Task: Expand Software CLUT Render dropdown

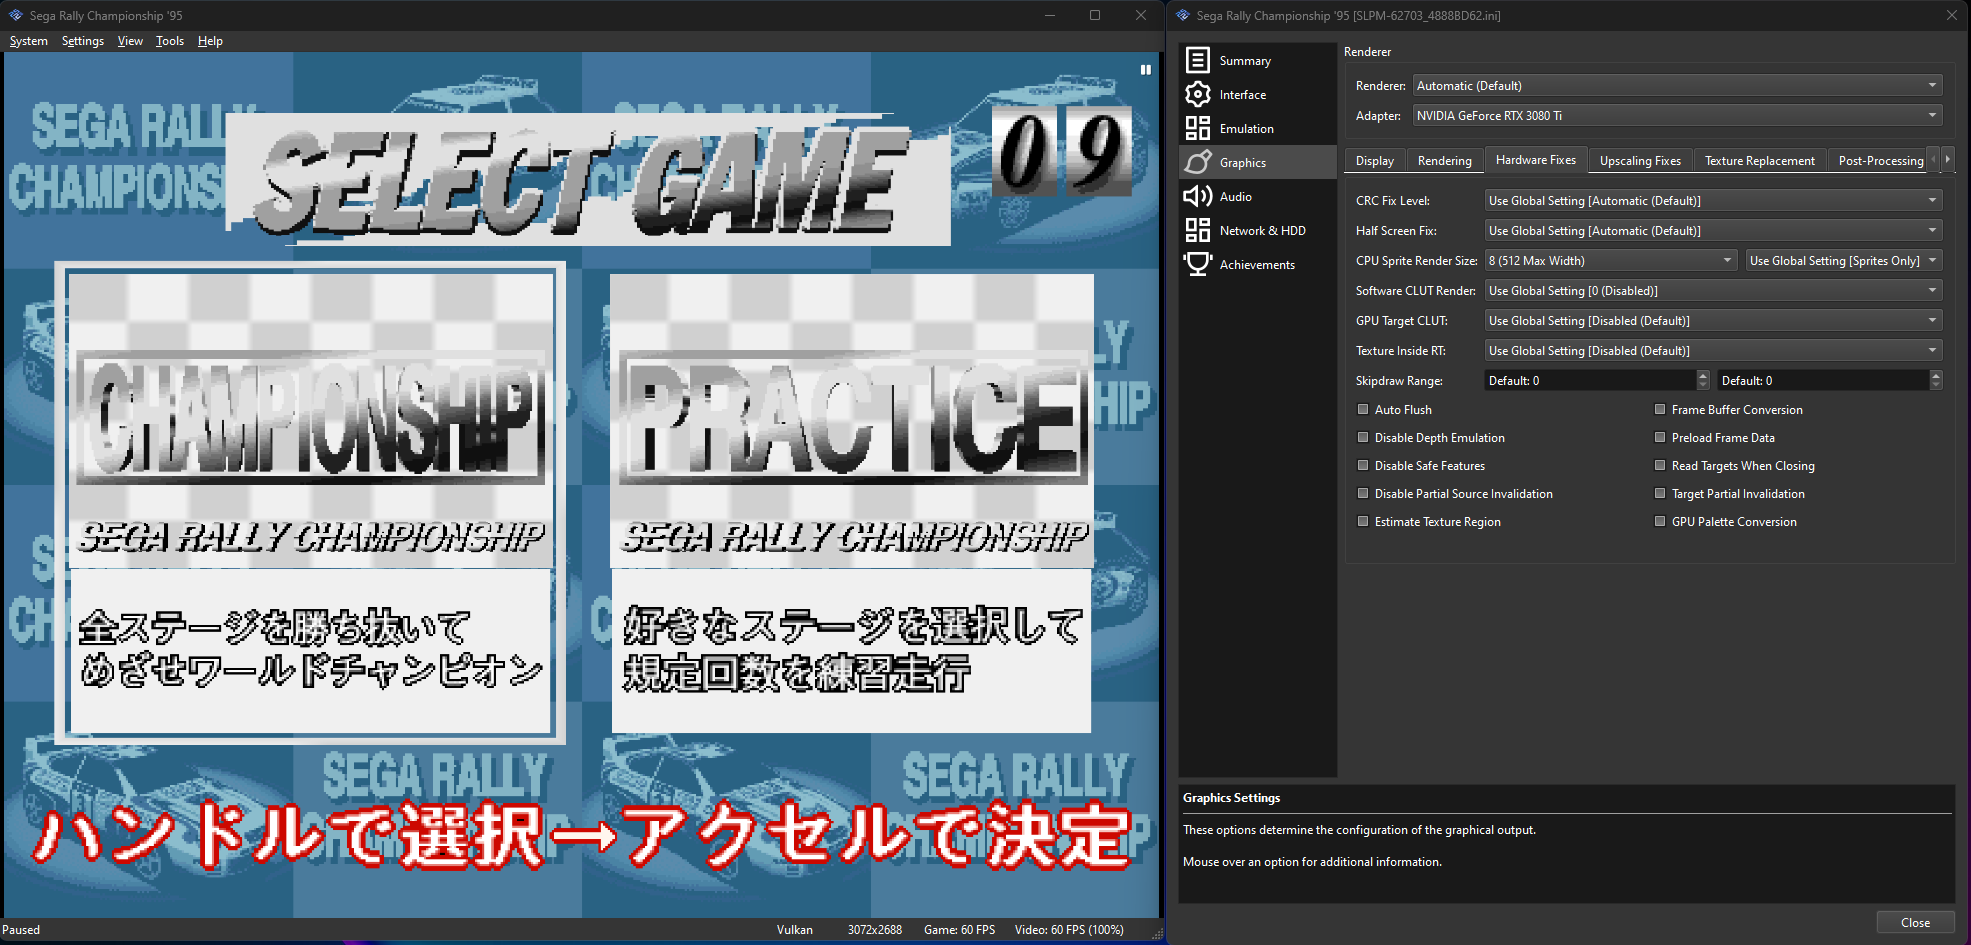Action: click(x=1713, y=291)
